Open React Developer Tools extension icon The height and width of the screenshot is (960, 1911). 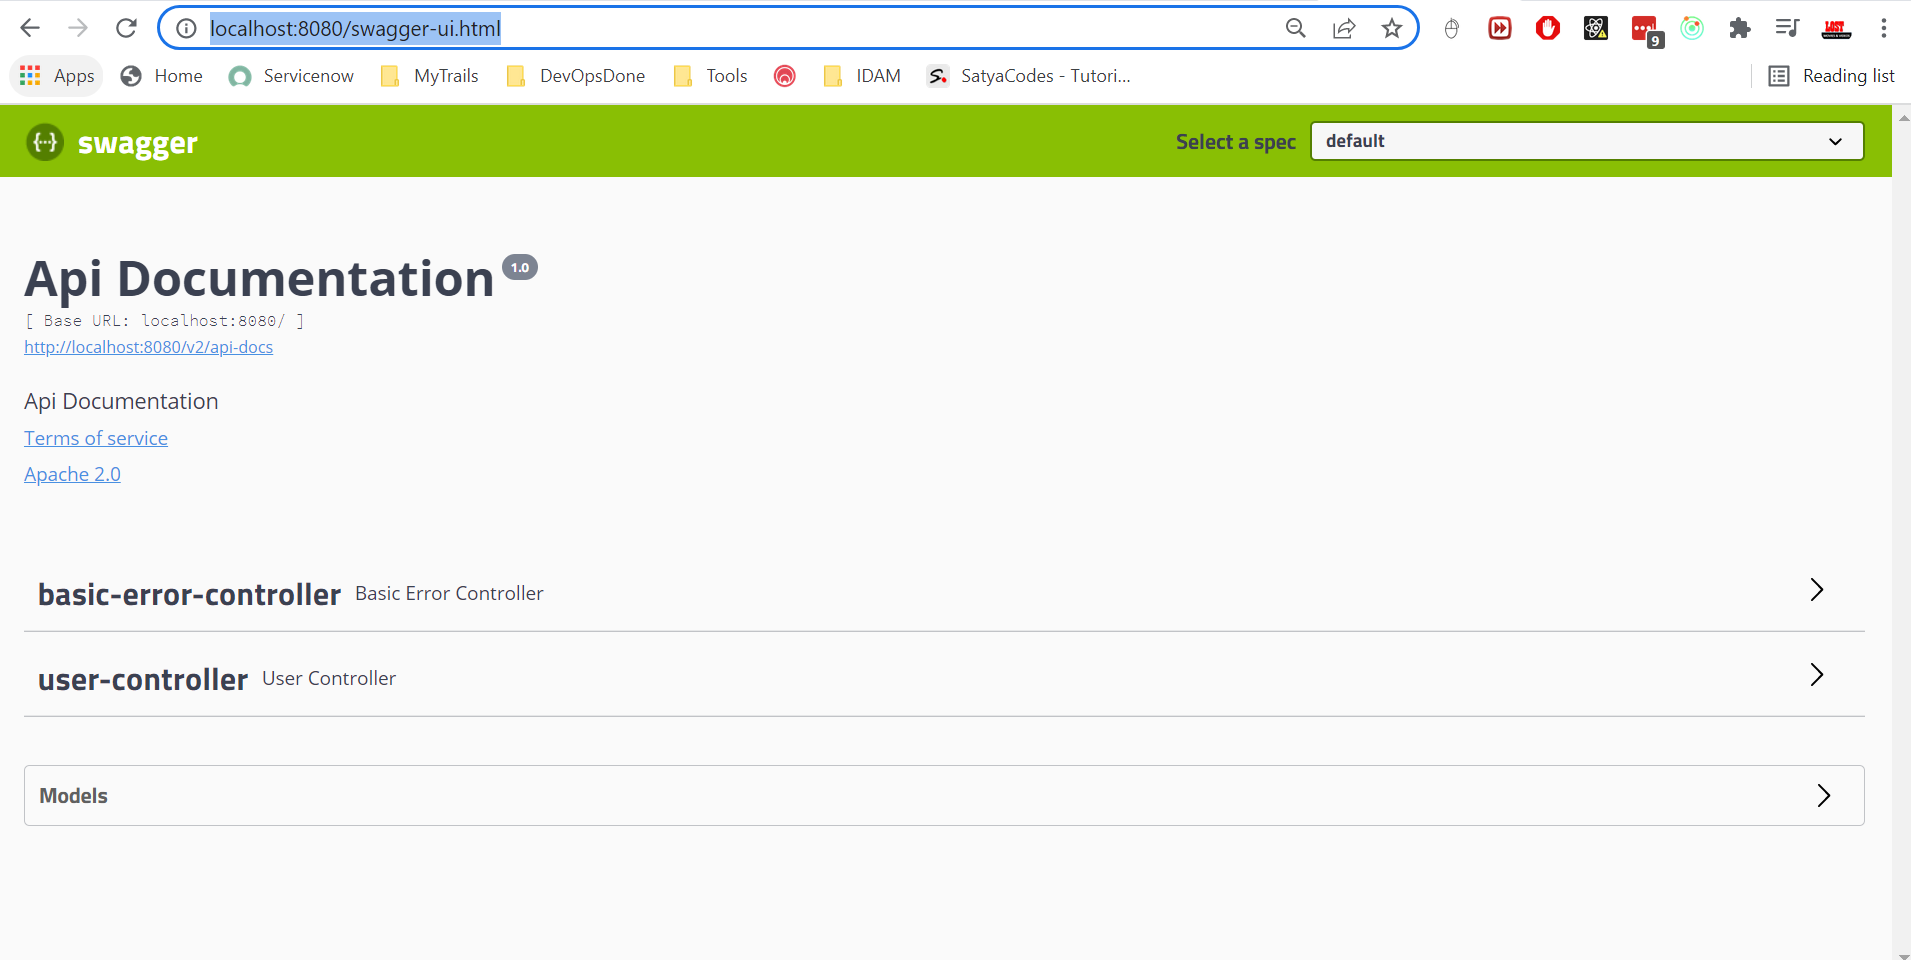tap(1596, 28)
